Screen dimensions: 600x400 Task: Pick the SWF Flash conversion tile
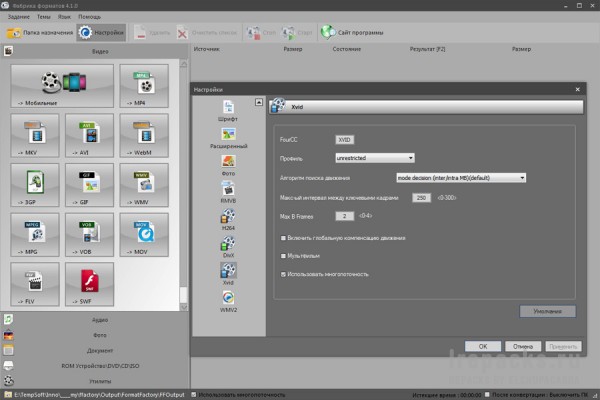click(89, 284)
